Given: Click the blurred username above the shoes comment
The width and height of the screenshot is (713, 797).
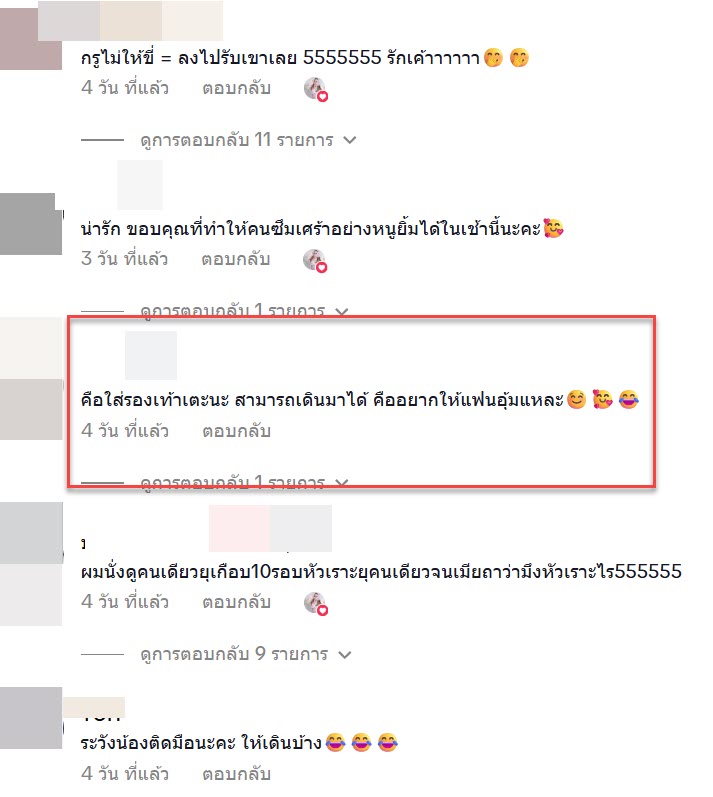Looking at the screenshot, I should pos(151,355).
